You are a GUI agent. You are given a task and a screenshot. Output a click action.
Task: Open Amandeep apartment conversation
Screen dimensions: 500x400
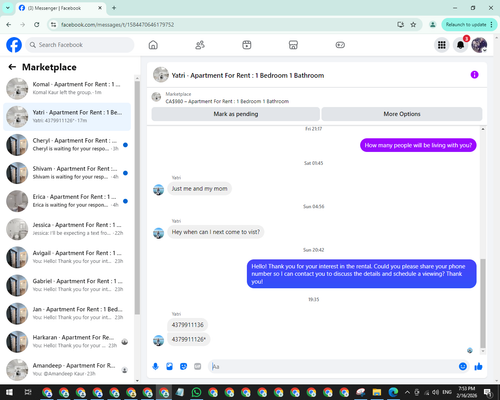[67, 369]
